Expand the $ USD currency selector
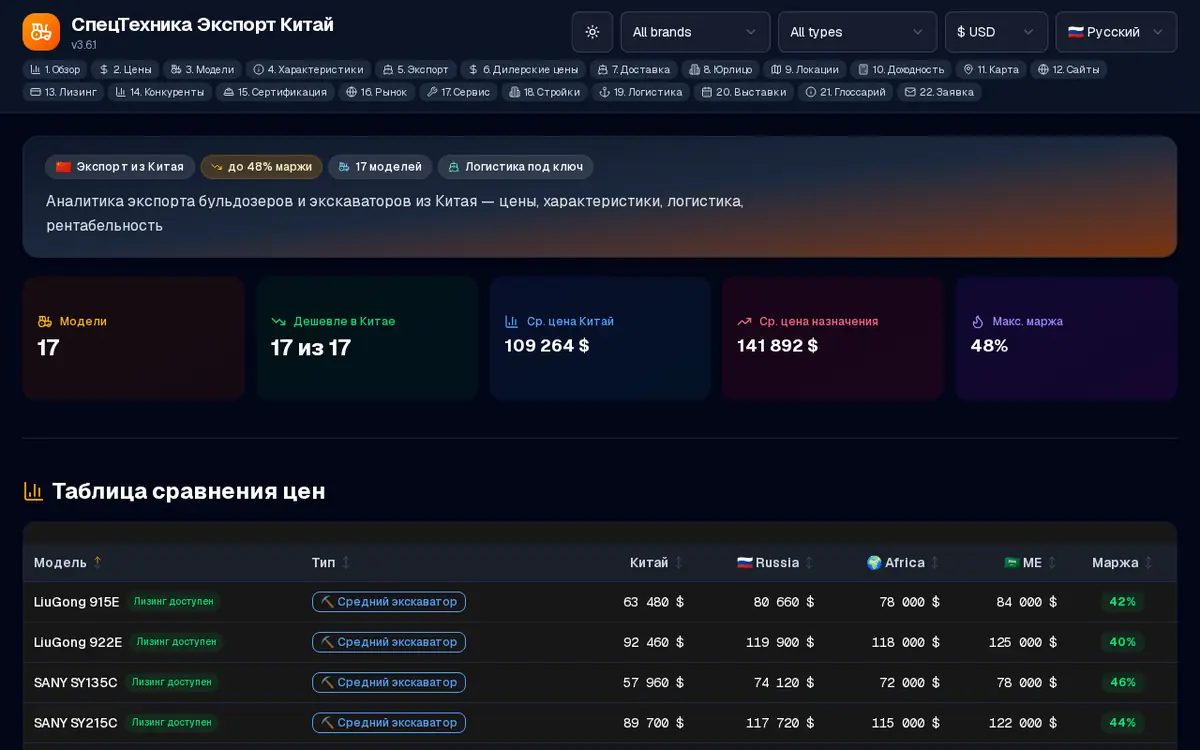The height and width of the screenshot is (750, 1200). click(996, 32)
